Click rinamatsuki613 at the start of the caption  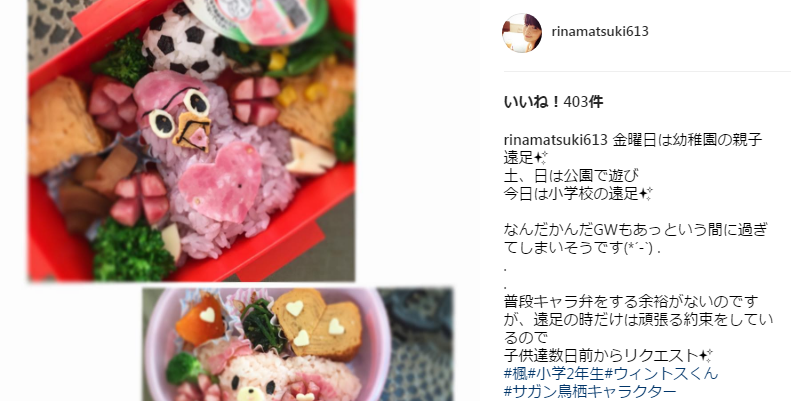pyautogui.click(x=556, y=140)
